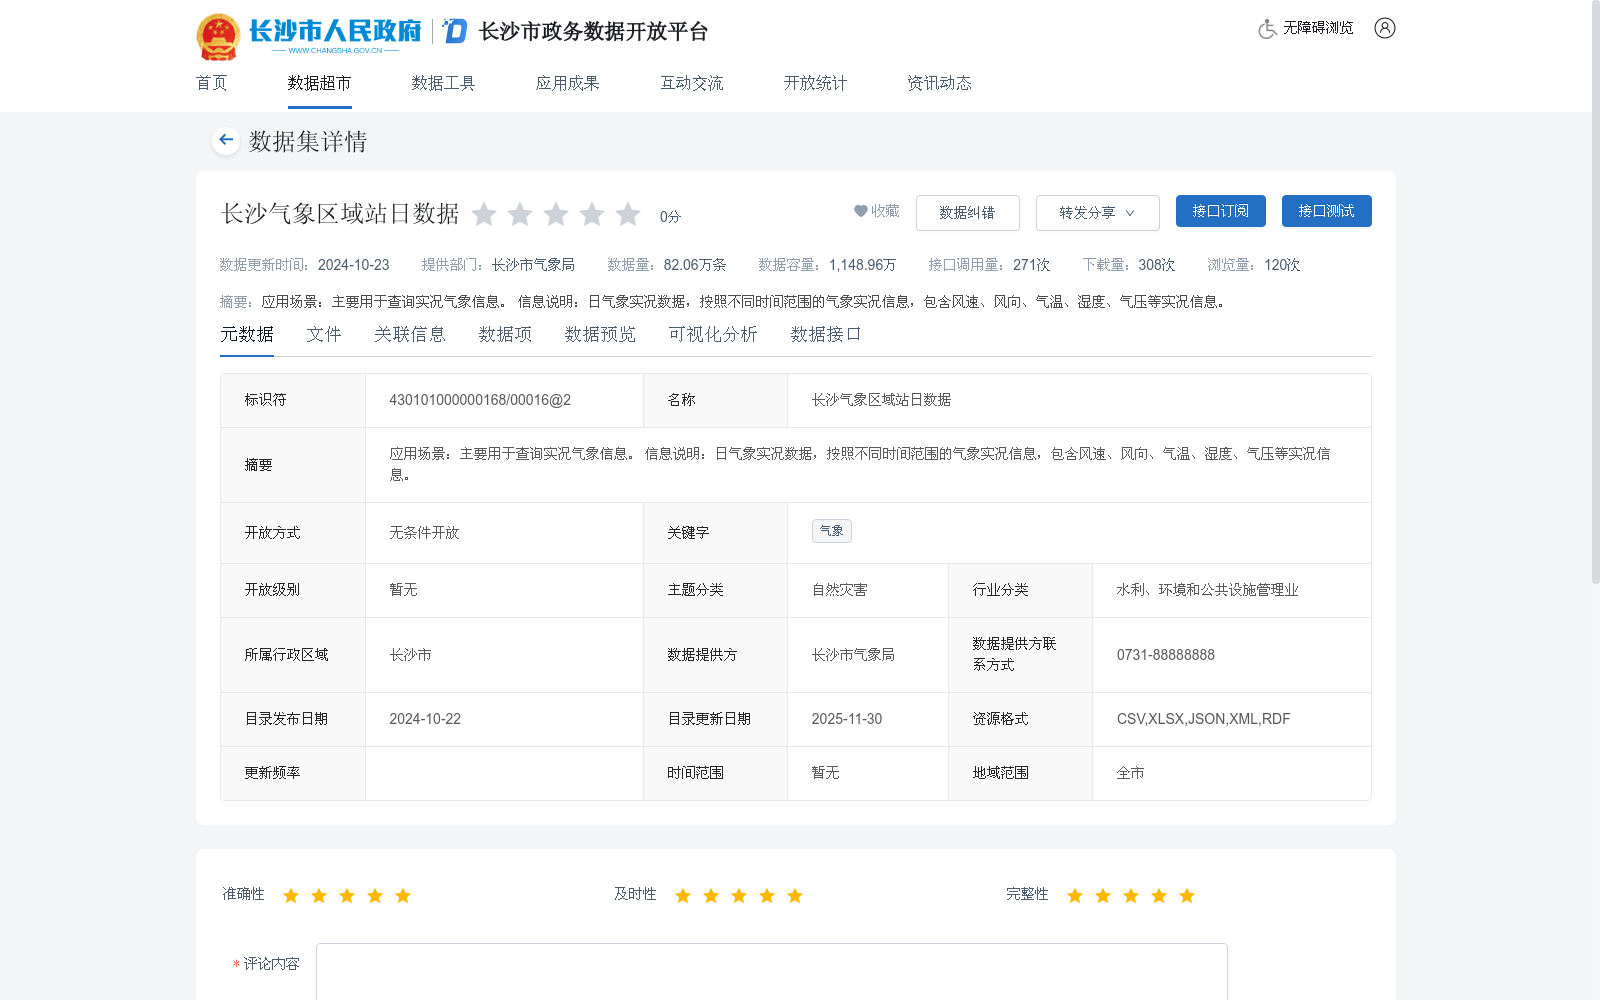The height and width of the screenshot is (1000, 1600).
Task: Switch to the 文件 tab
Action: coord(324,334)
